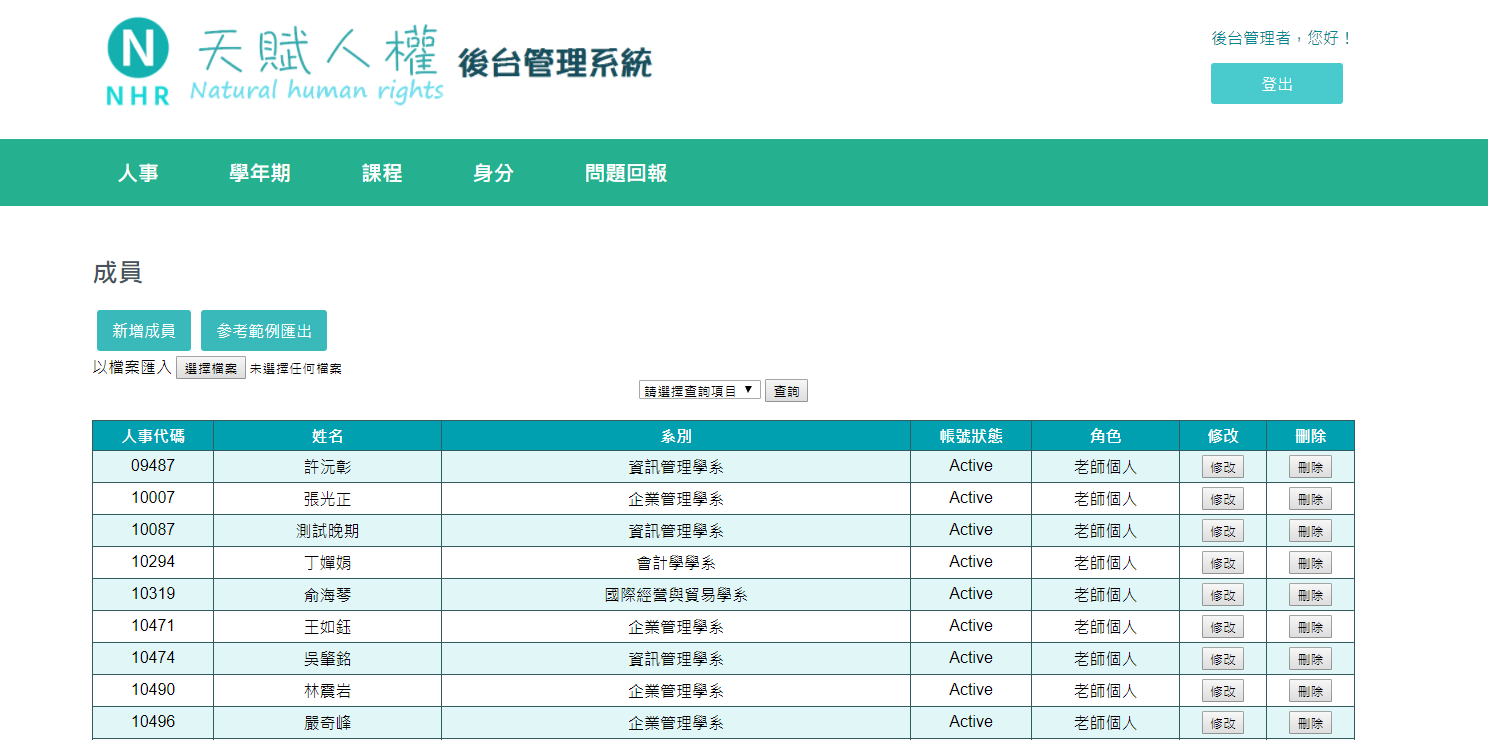Screen dimensions: 1488x740
Task: Click the 查詢 search button
Action: [786, 391]
